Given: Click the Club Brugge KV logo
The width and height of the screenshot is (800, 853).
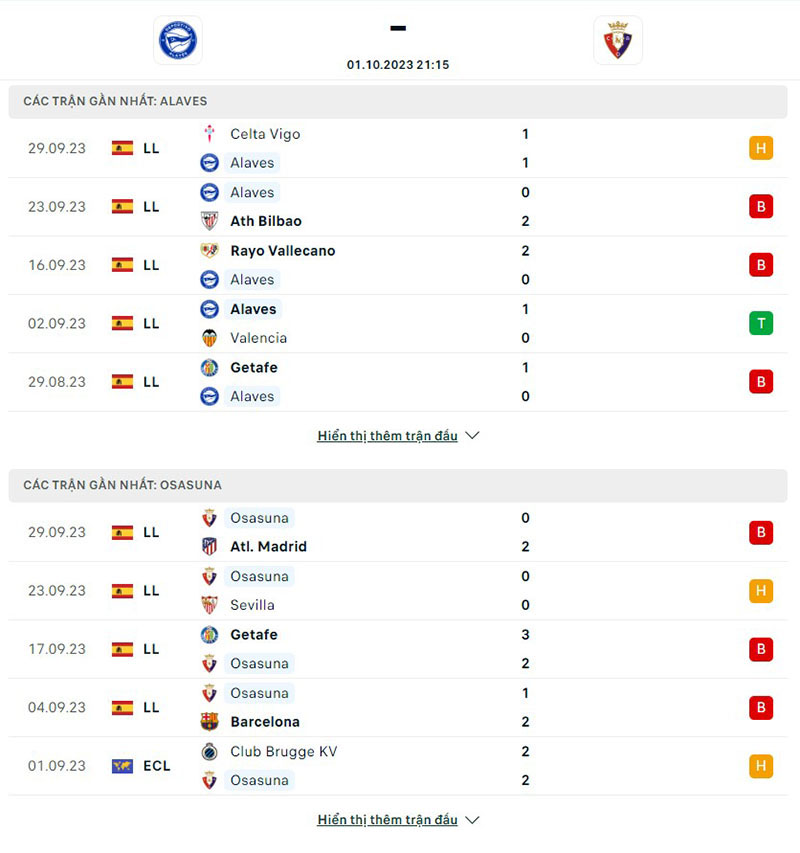Looking at the screenshot, I should click(209, 752).
